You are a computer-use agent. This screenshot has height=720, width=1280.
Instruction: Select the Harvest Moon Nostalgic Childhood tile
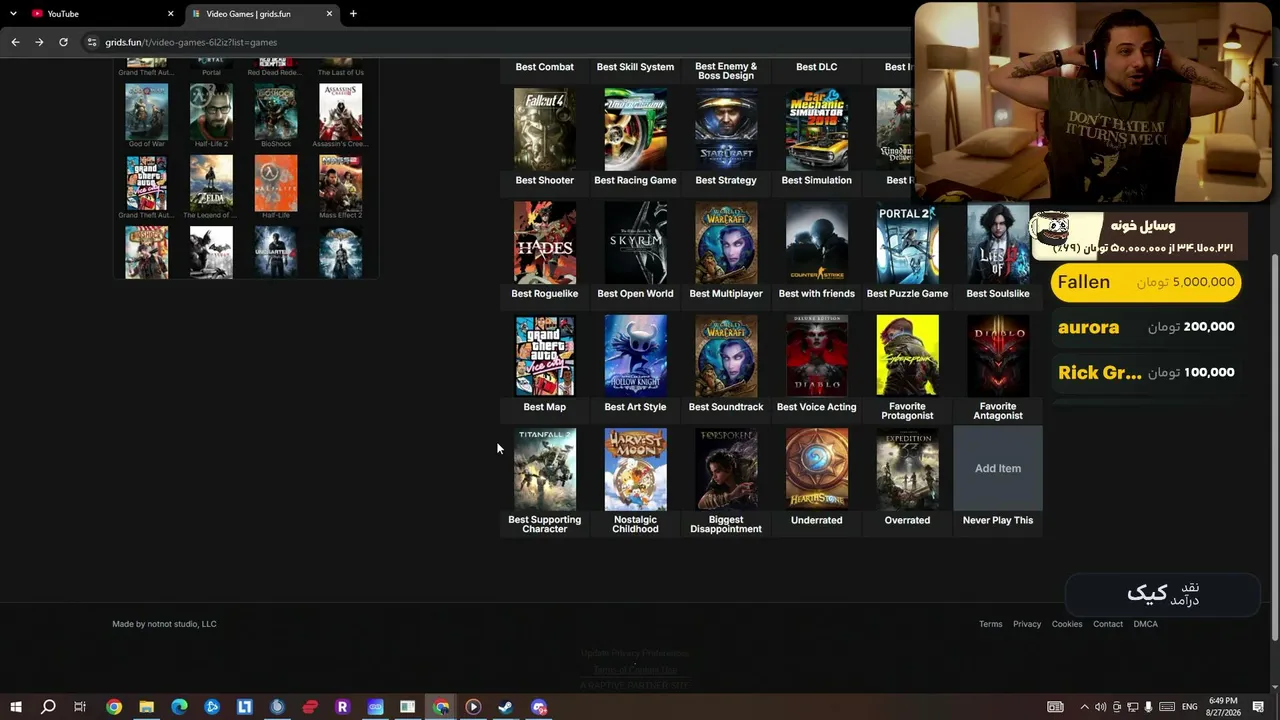635,469
